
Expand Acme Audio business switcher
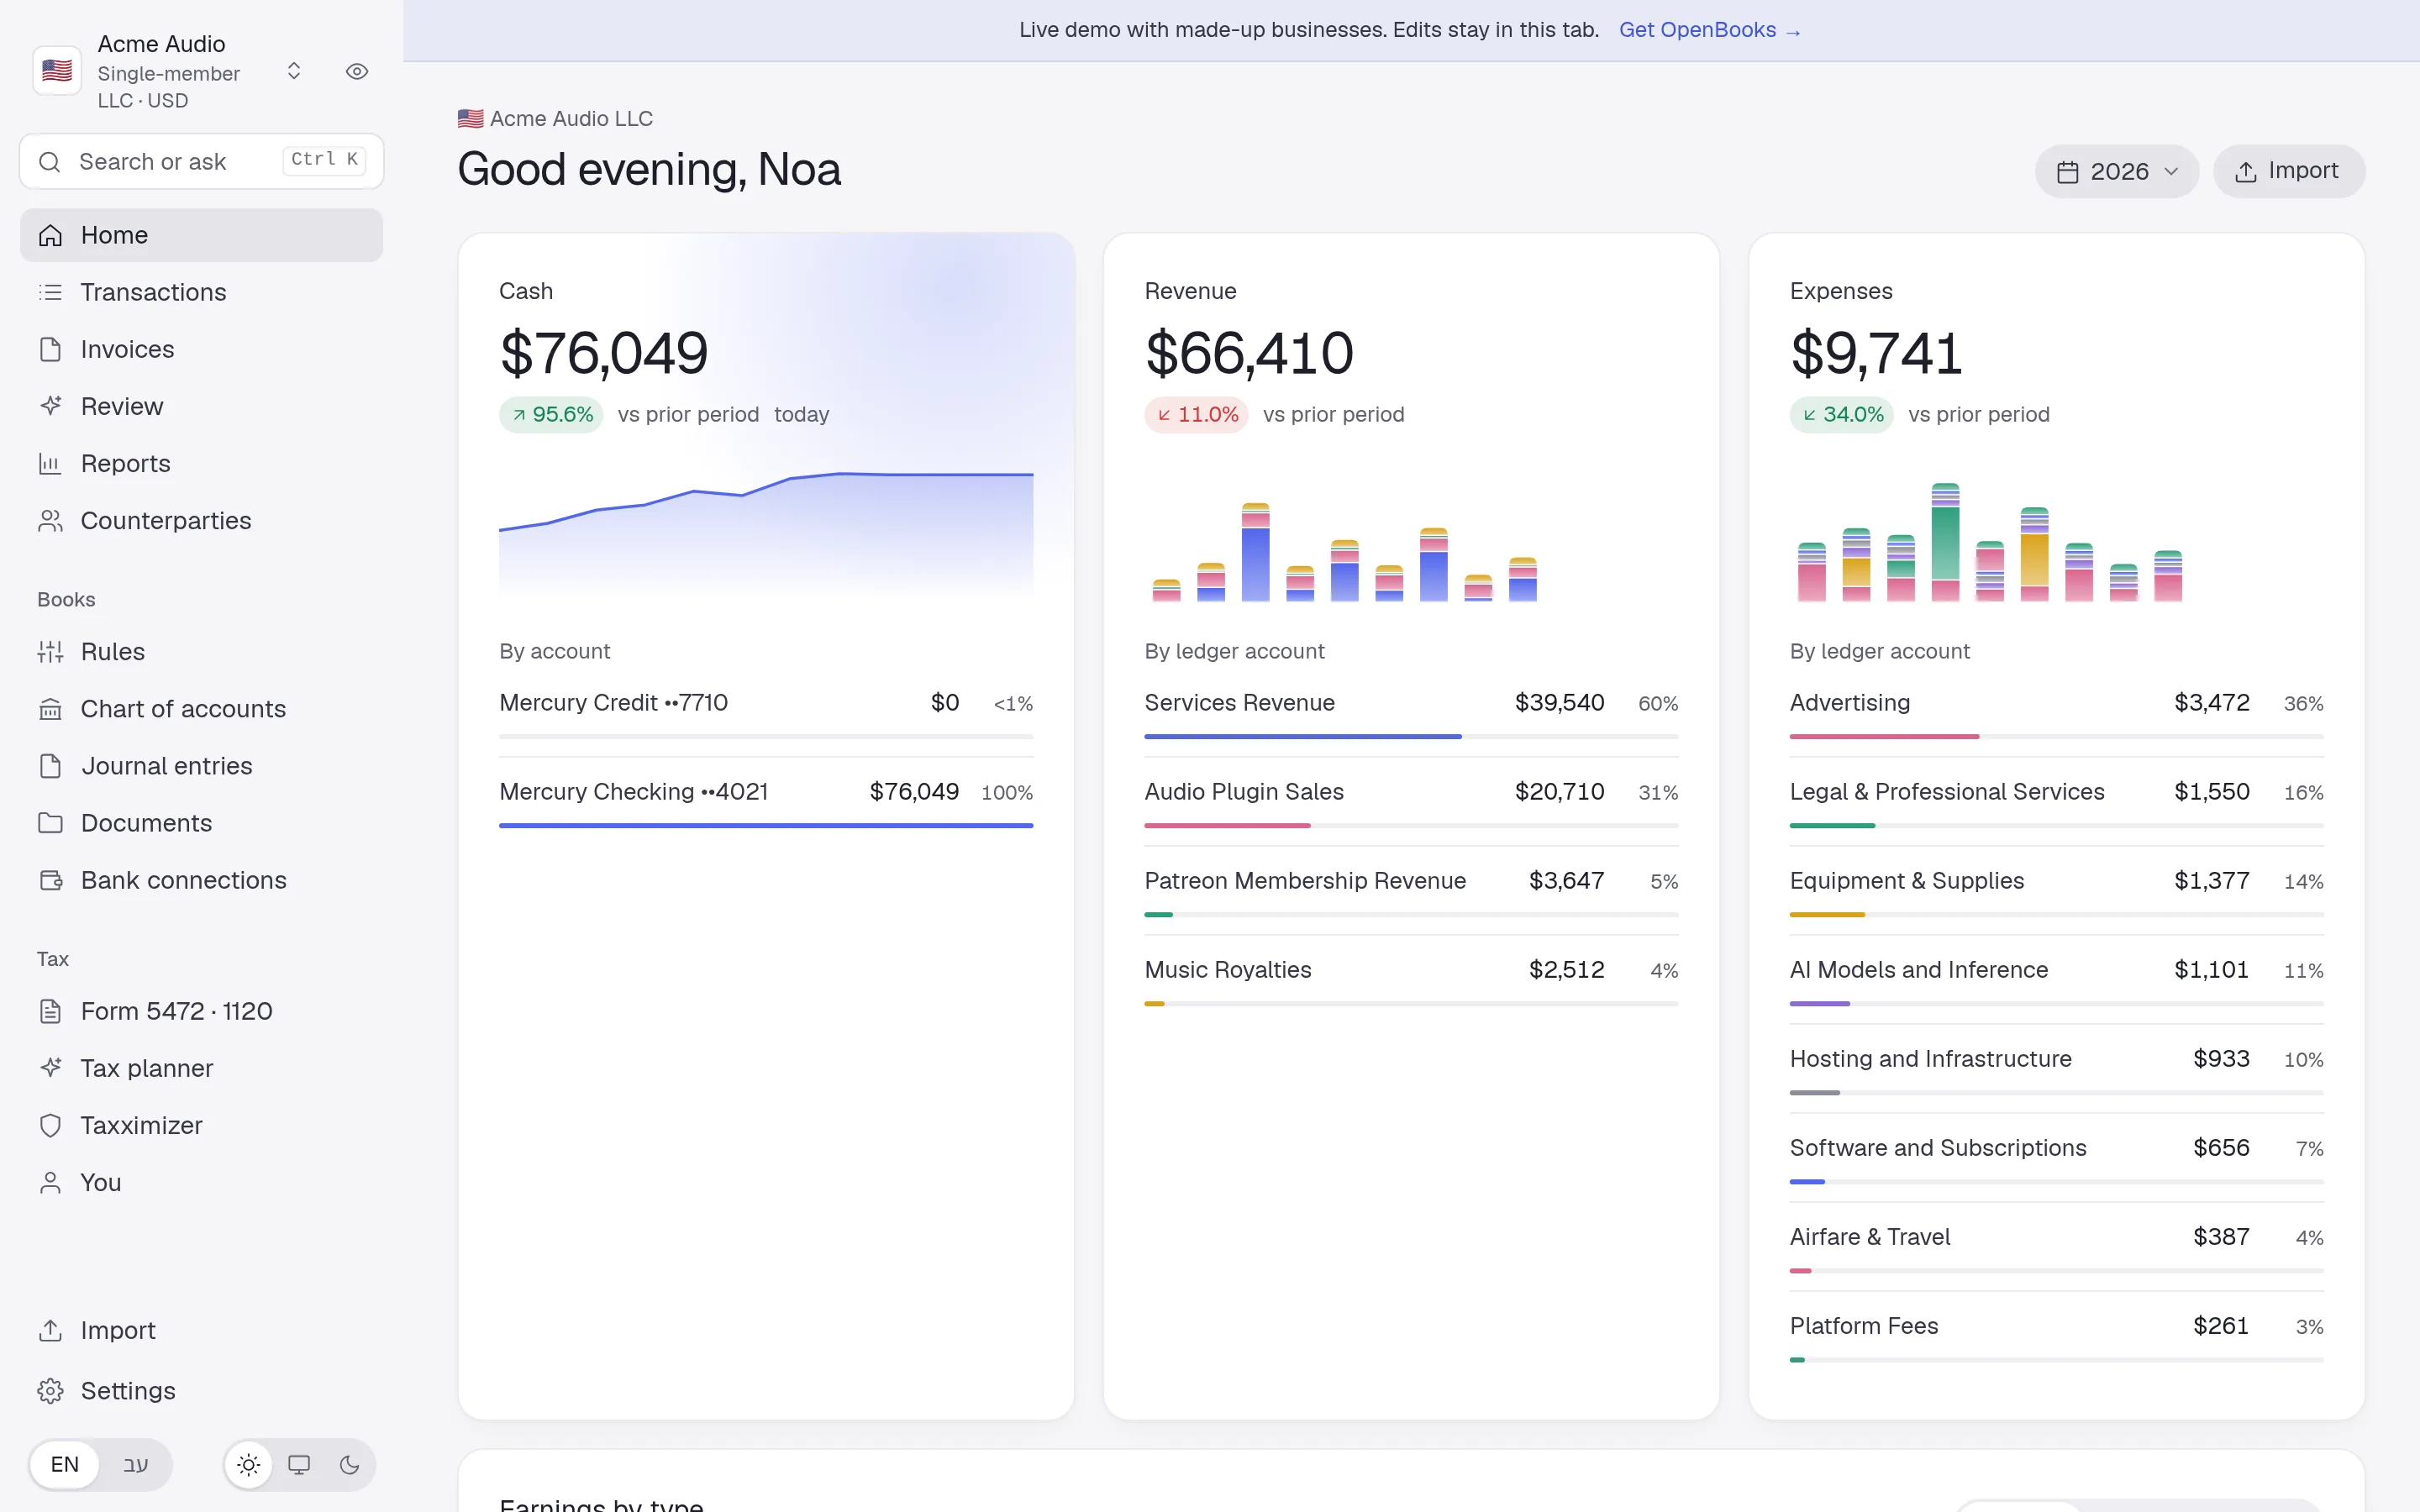[294, 71]
